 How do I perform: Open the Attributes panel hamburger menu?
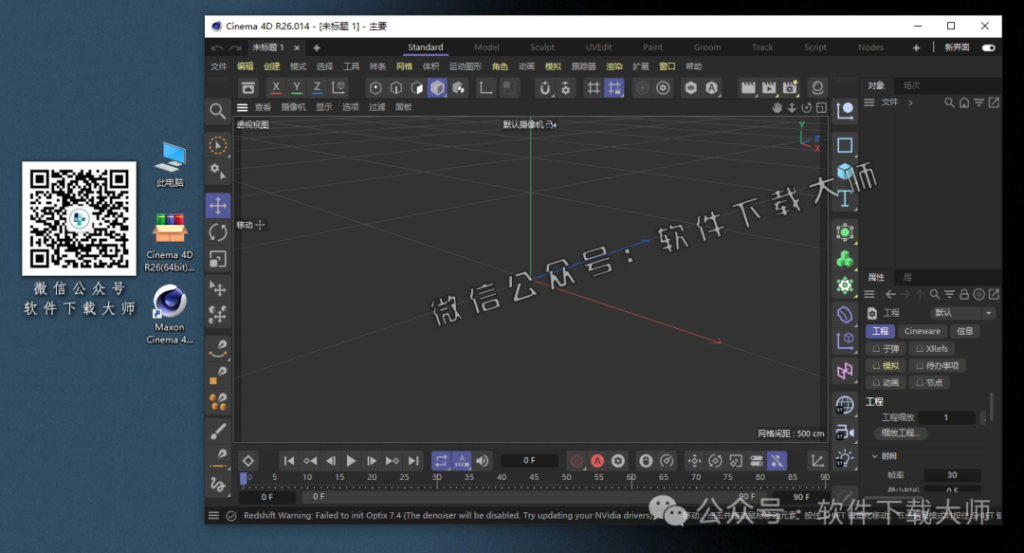pos(869,294)
